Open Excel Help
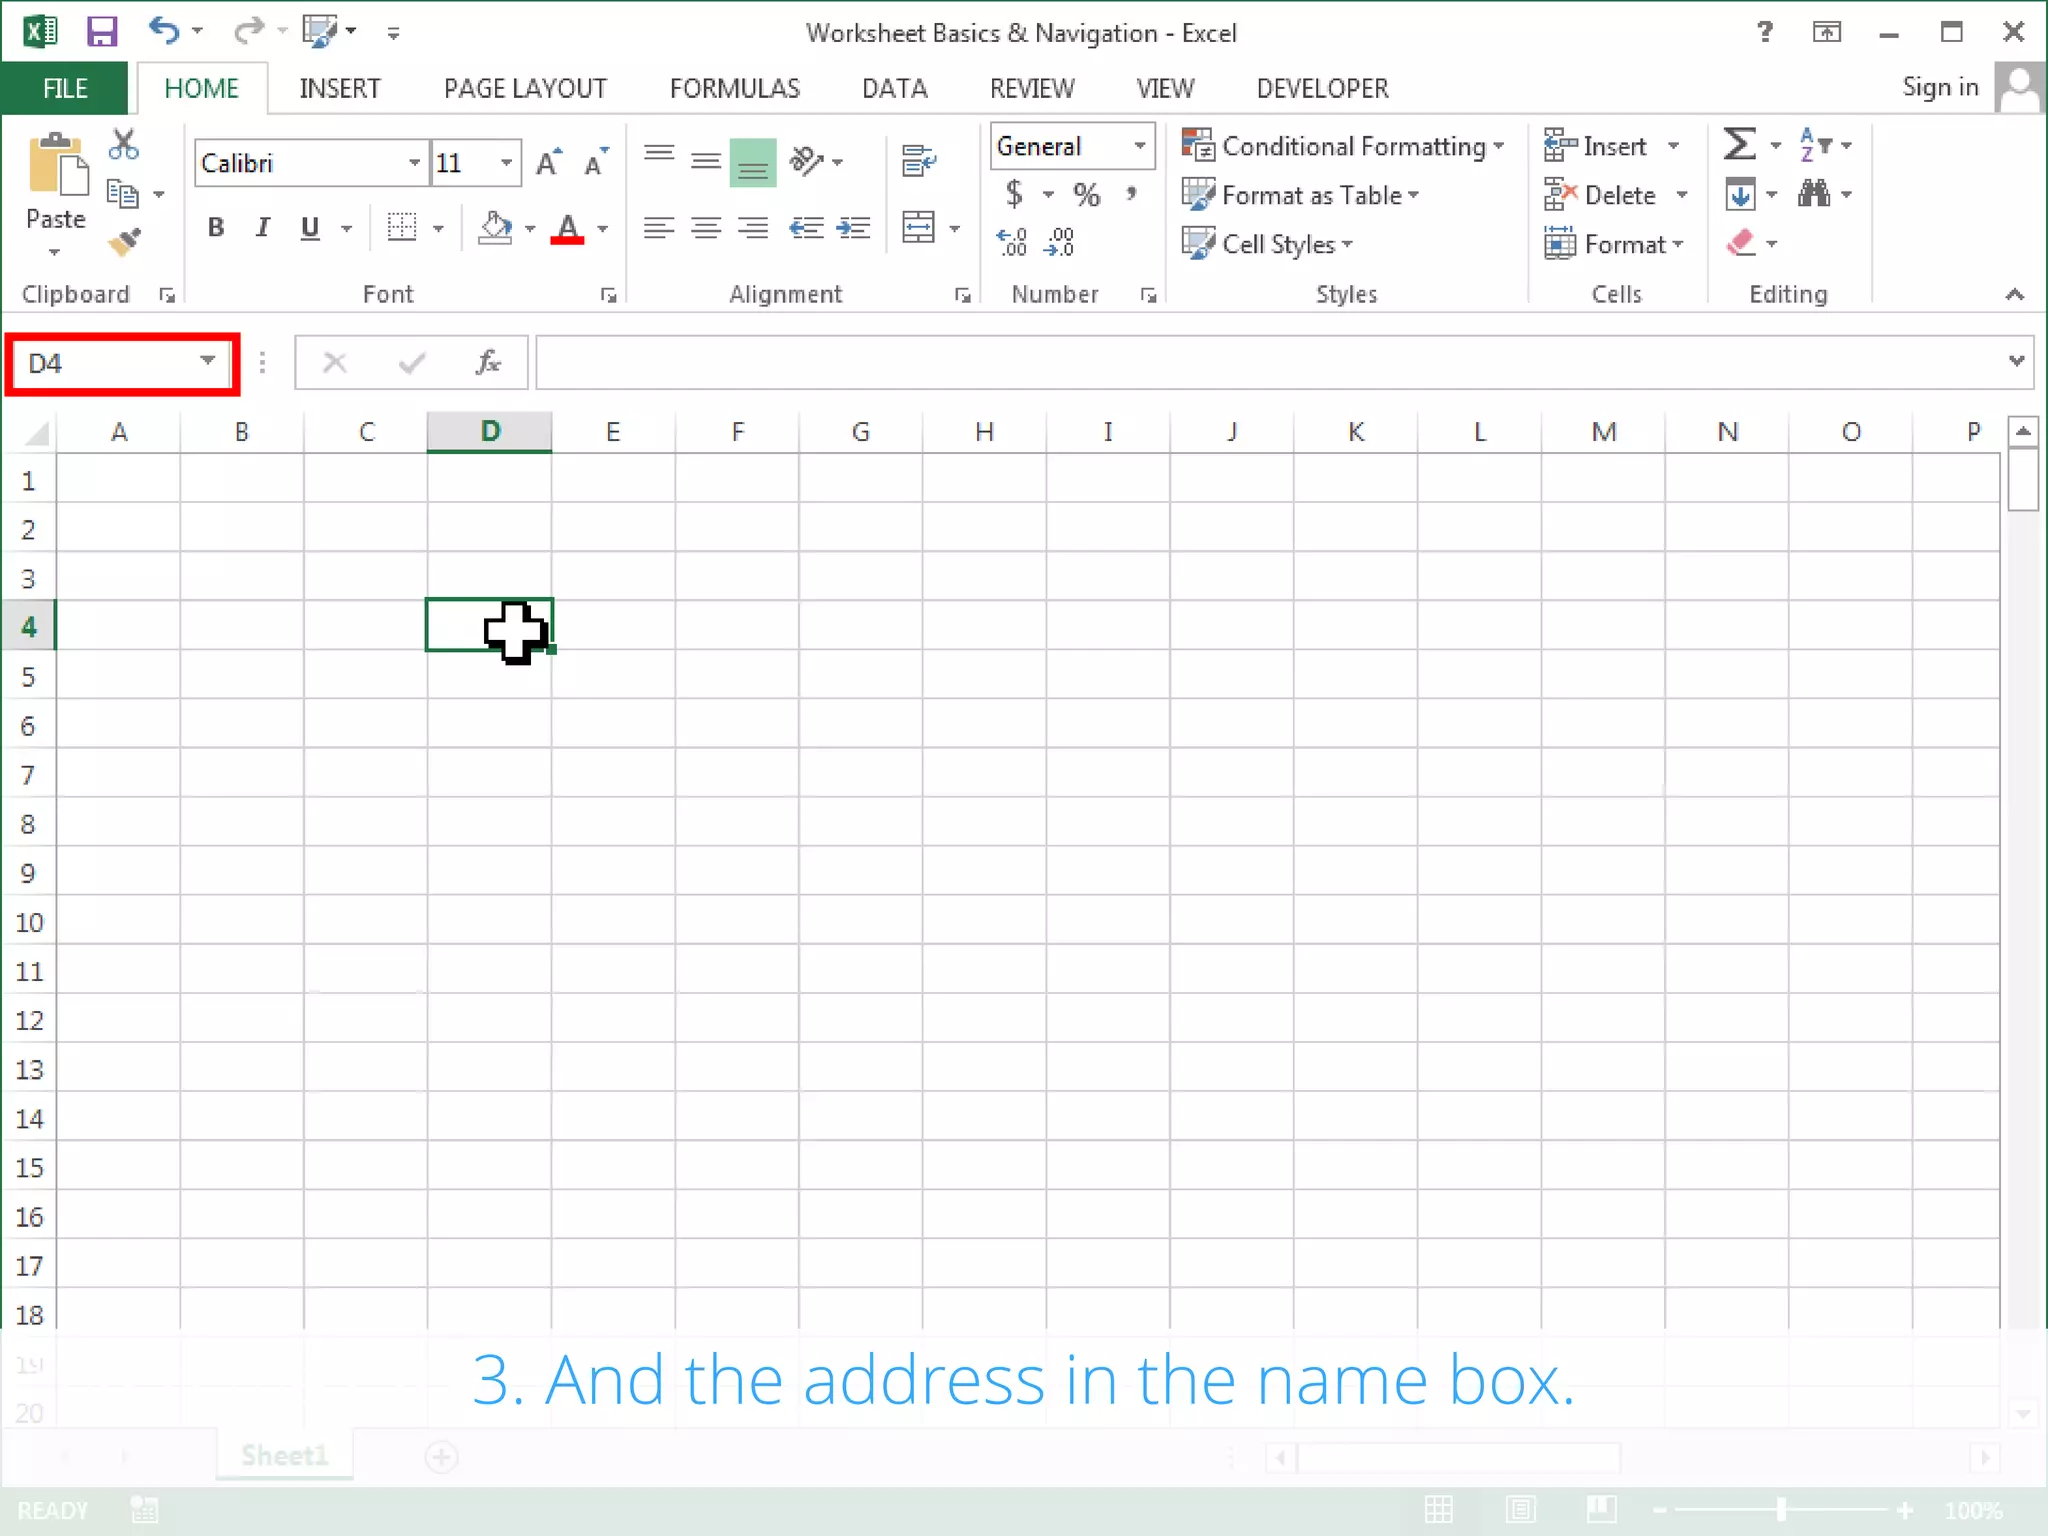The image size is (2048, 1536). point(1765,32)
